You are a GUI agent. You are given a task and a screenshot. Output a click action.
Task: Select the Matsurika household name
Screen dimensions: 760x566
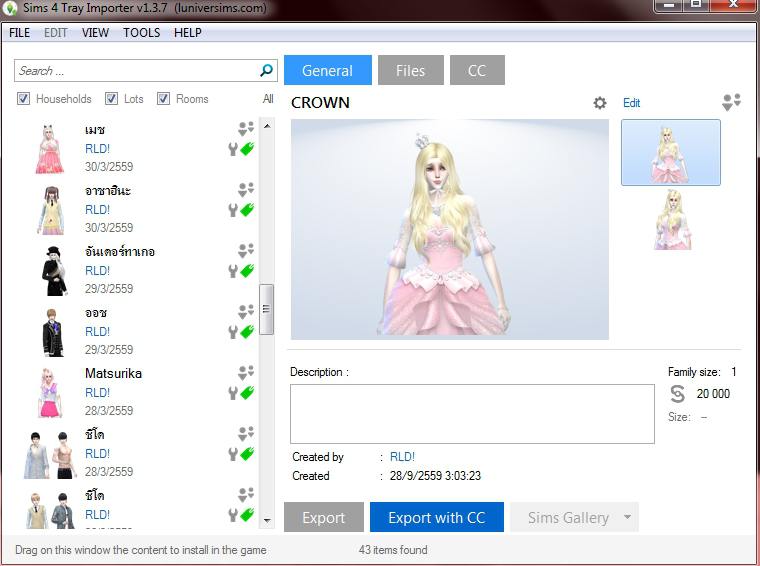(x=113, y=373)
